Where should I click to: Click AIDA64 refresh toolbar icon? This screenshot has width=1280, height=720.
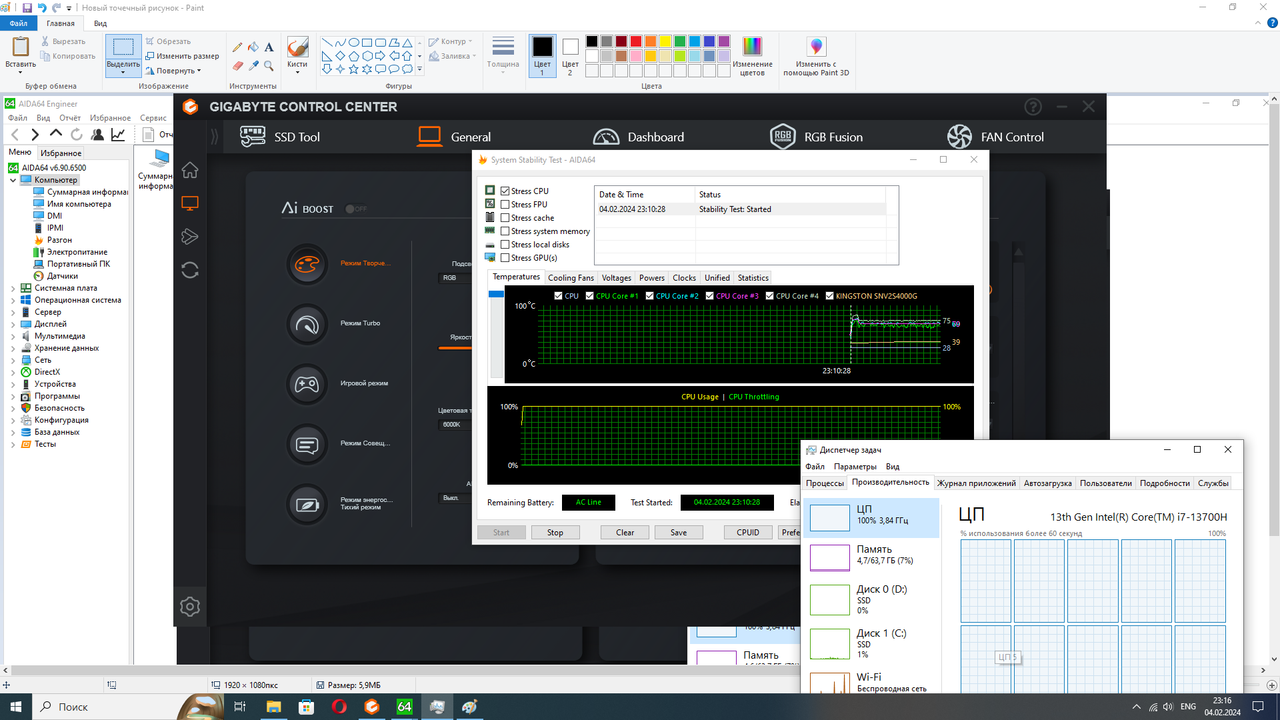pyautogui.click(x=76, y=134)
